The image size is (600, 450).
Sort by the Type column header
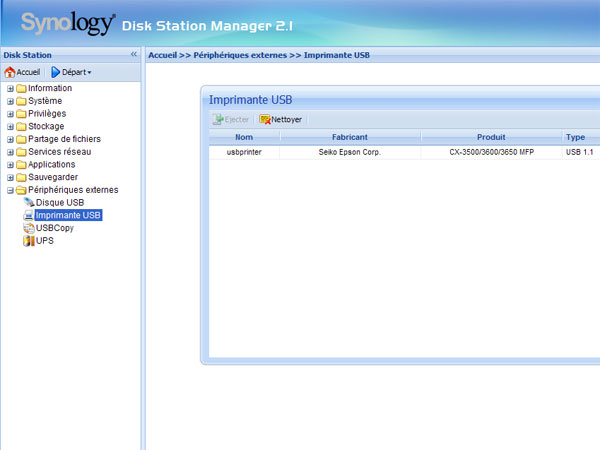click(581, 137)
